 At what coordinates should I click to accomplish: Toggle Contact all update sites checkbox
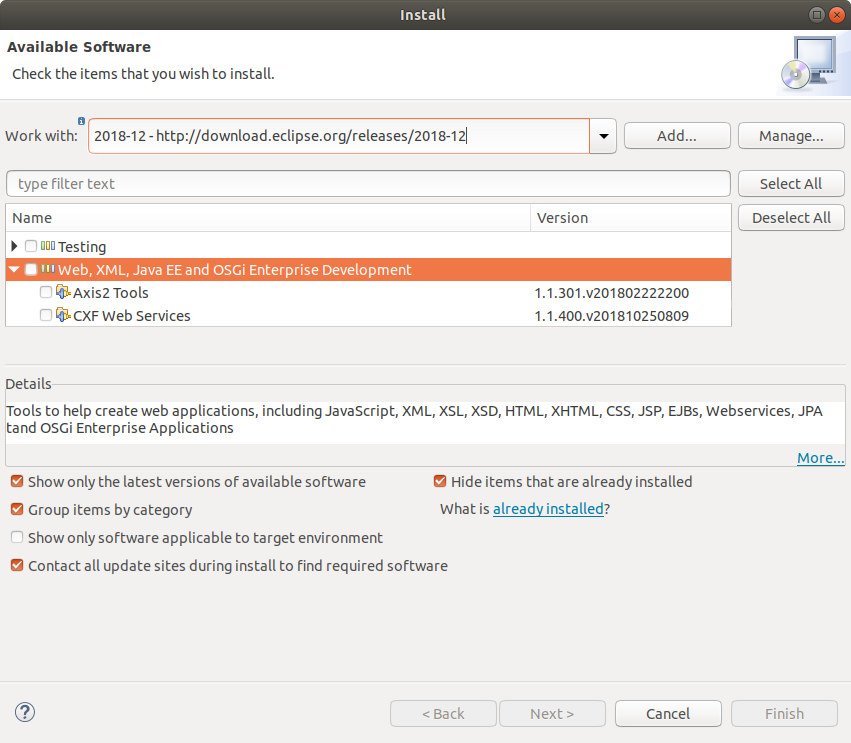coord(17,566)
